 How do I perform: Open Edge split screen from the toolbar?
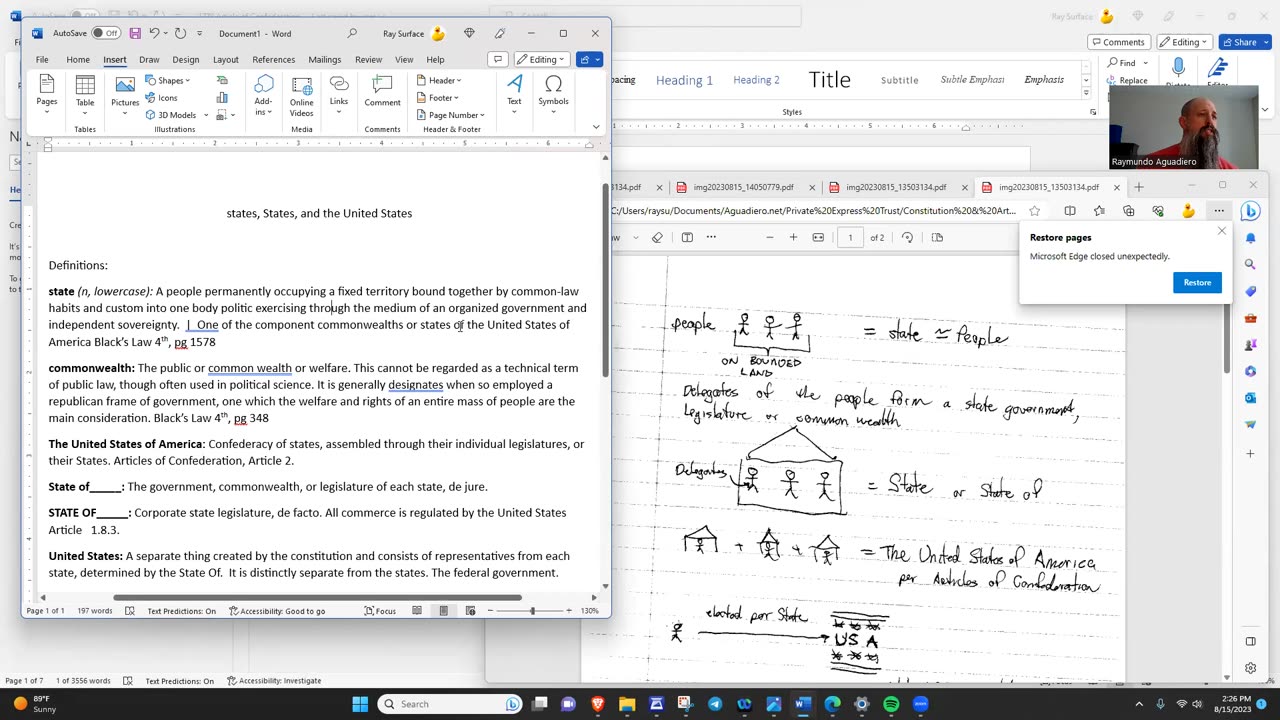tap(1070, 211)
